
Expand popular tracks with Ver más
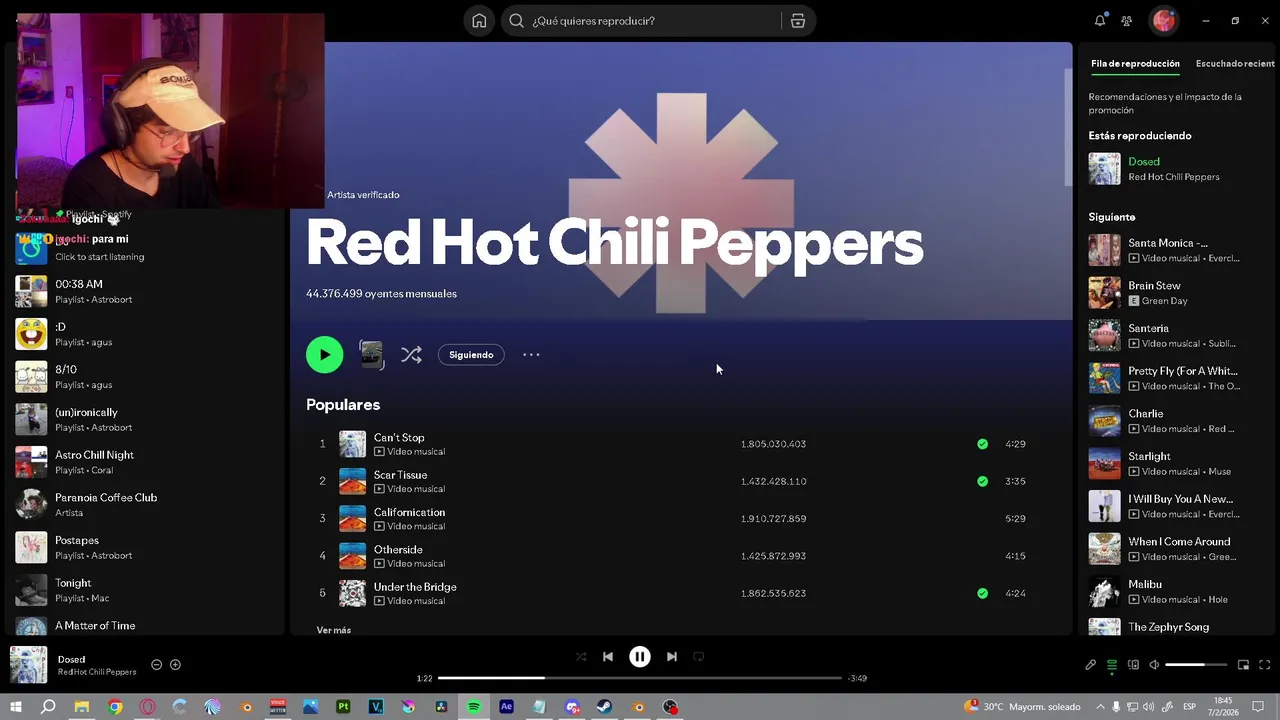point(334,630)
